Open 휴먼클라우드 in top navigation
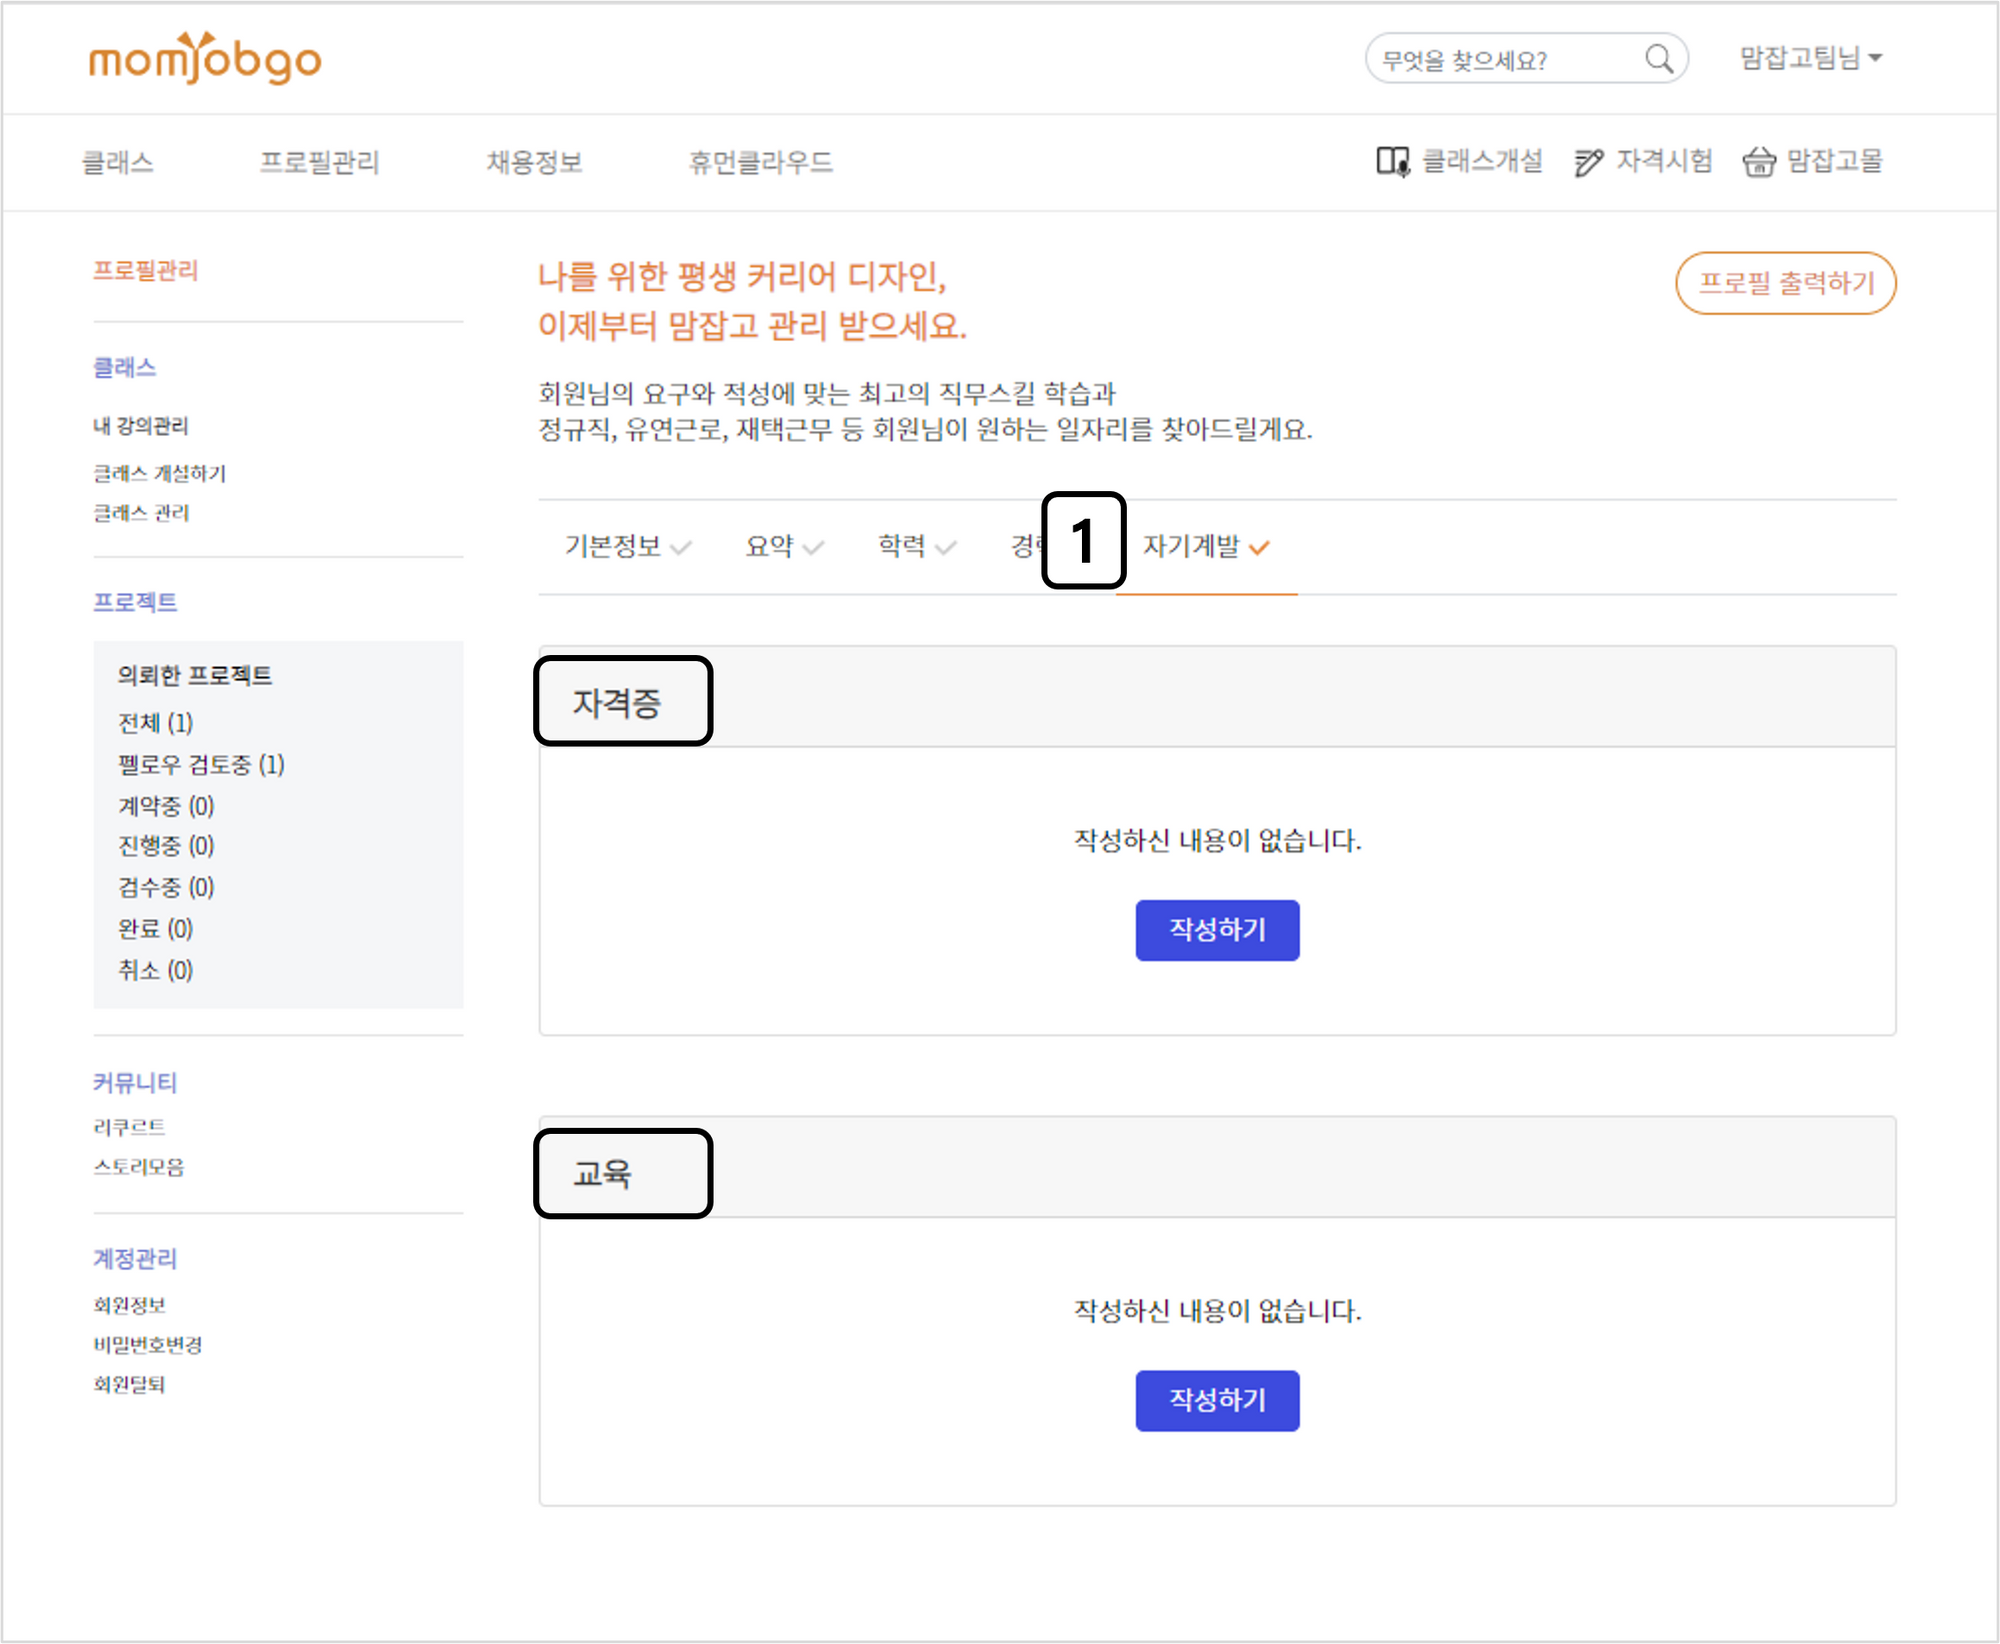 click(761, 162)
